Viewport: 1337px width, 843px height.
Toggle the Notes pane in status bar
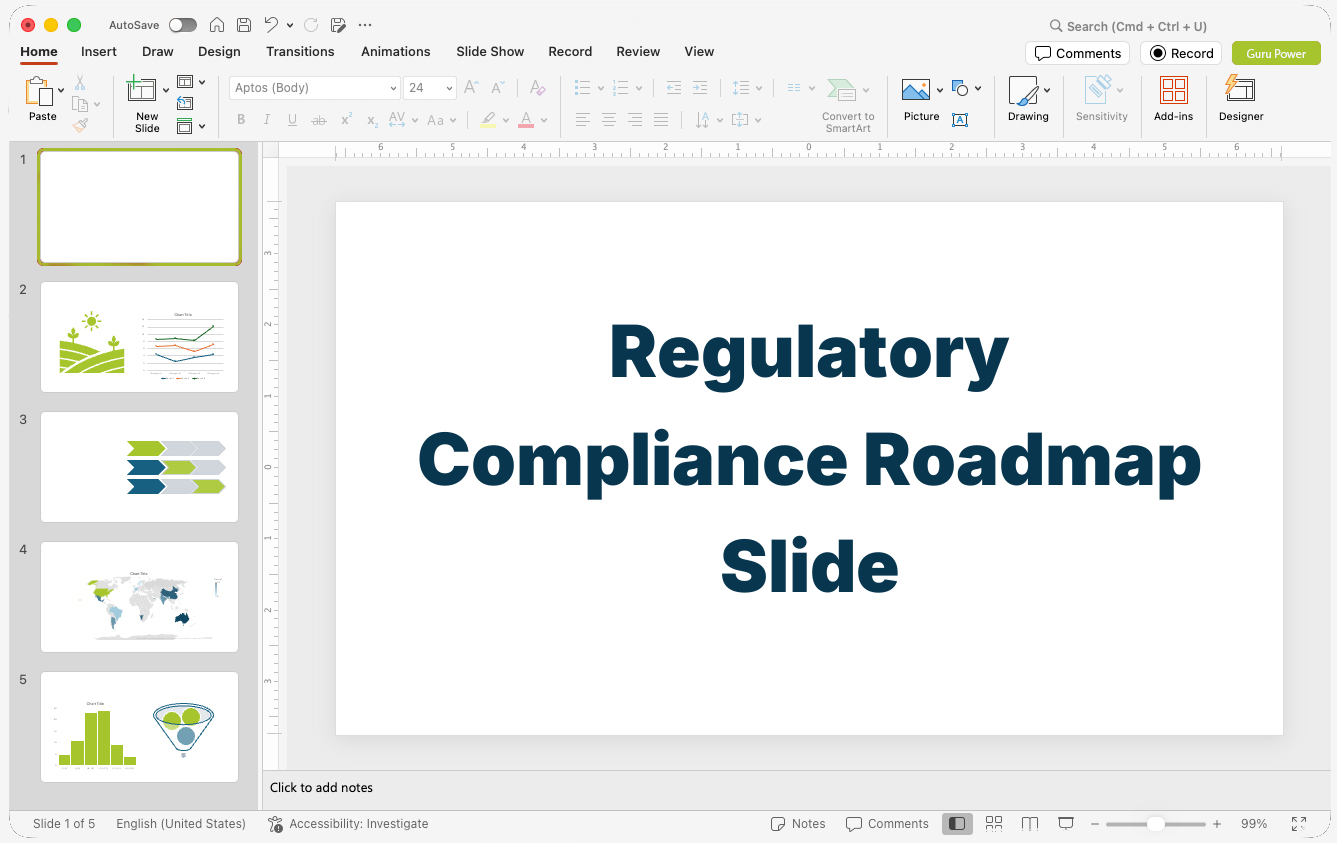click(798, 824)
